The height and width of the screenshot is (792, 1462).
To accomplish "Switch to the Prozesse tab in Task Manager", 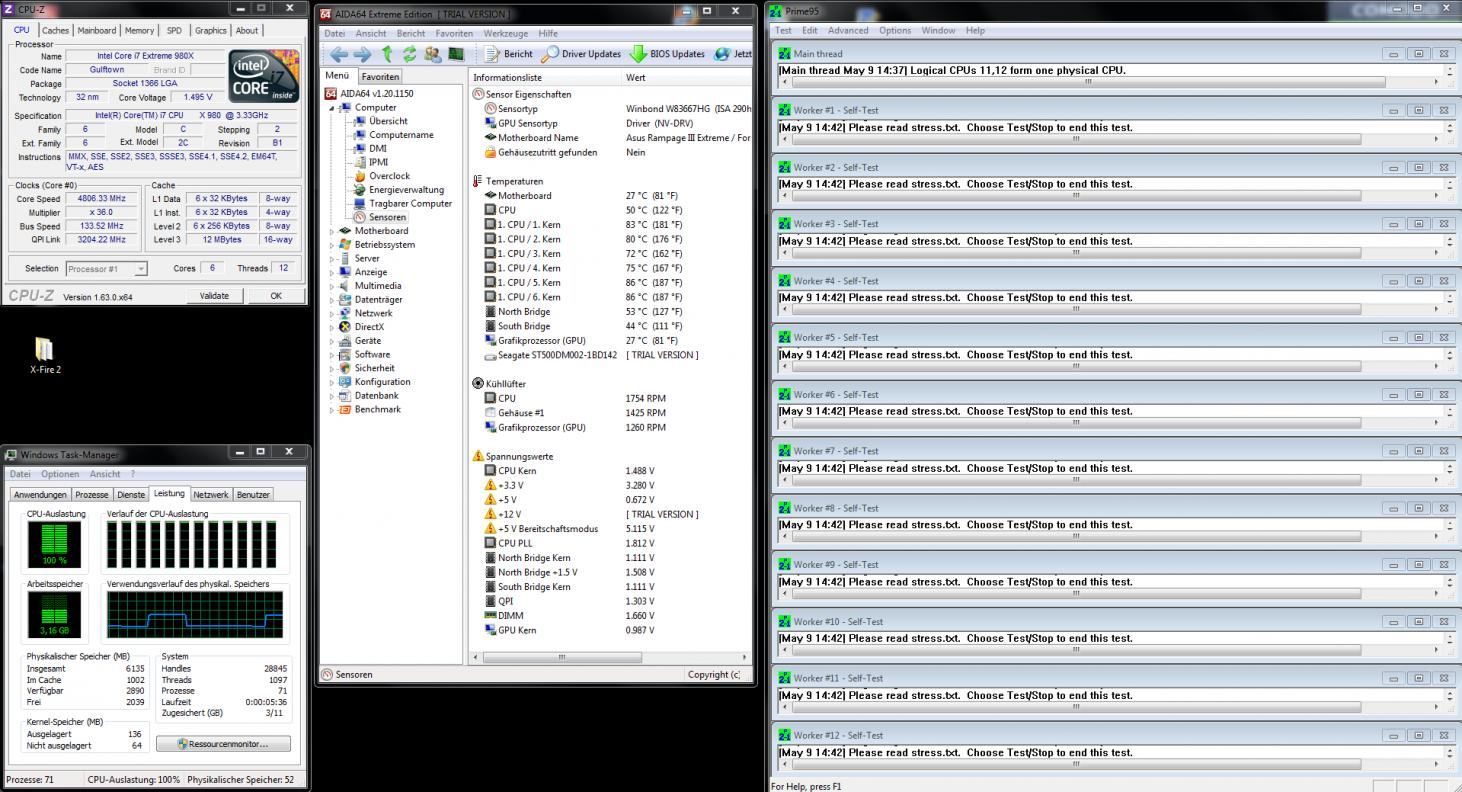I will point(92,494).
